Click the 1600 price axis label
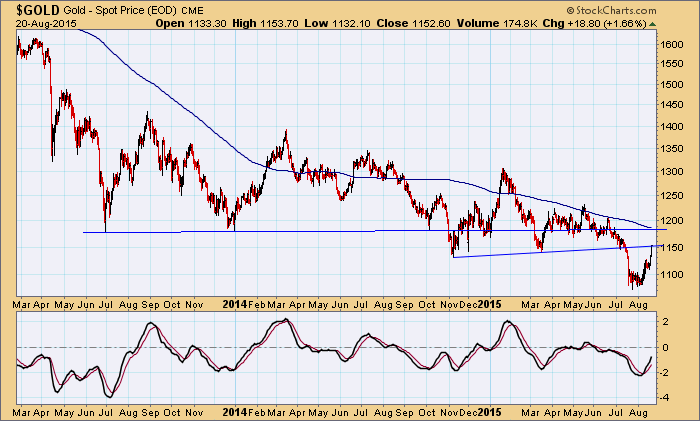700x421 pixels. [x=671, y=45]
